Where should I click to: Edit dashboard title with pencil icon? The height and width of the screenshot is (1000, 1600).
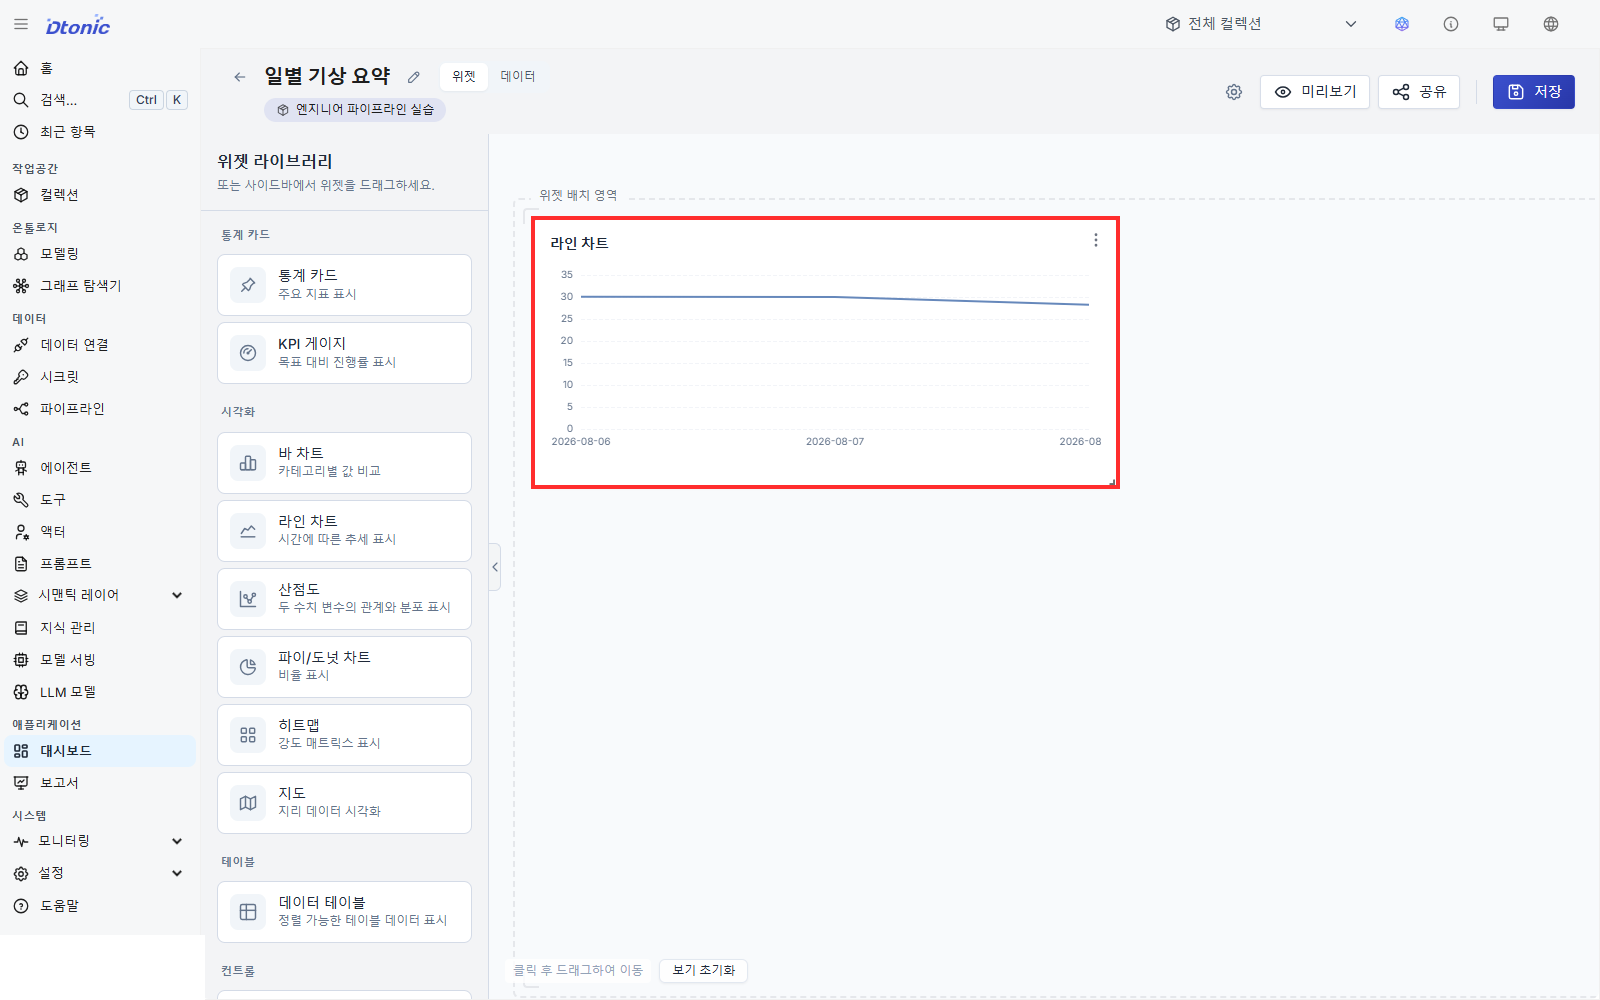[x=414, y=77]
